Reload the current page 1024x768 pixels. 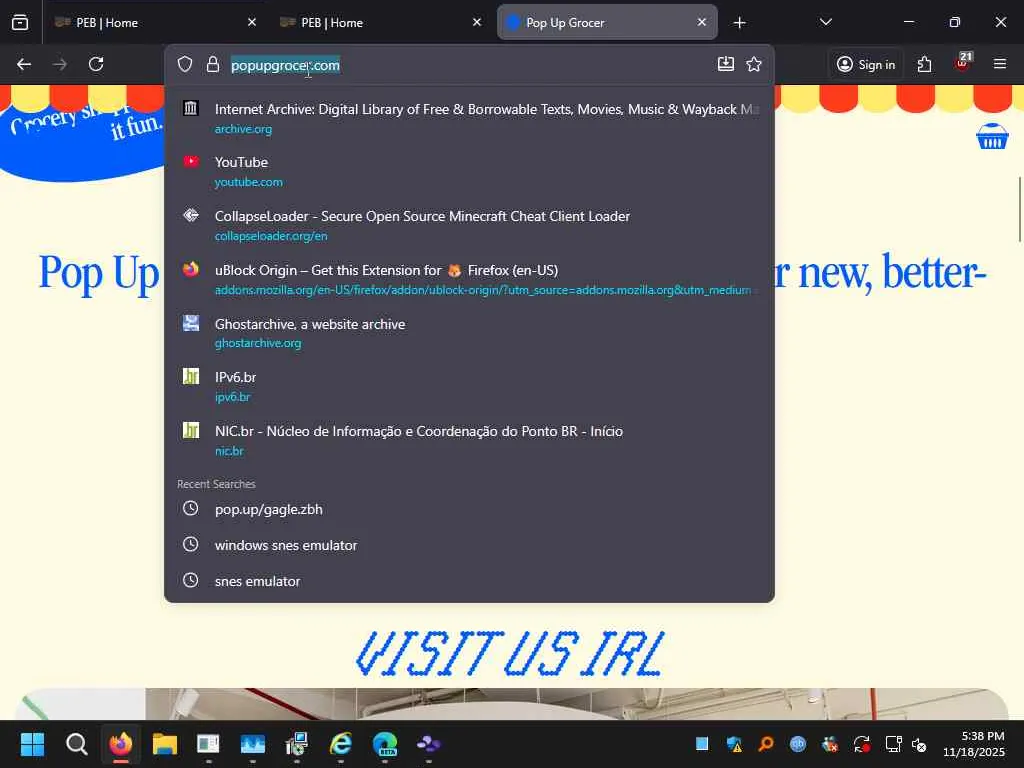click(96, 64)
